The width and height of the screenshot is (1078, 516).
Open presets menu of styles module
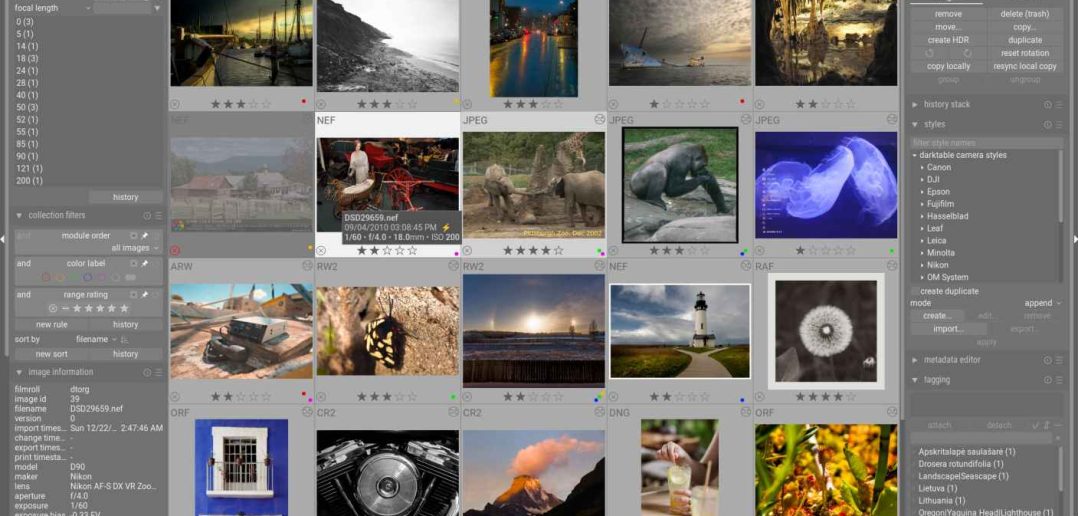[1059, 125]
